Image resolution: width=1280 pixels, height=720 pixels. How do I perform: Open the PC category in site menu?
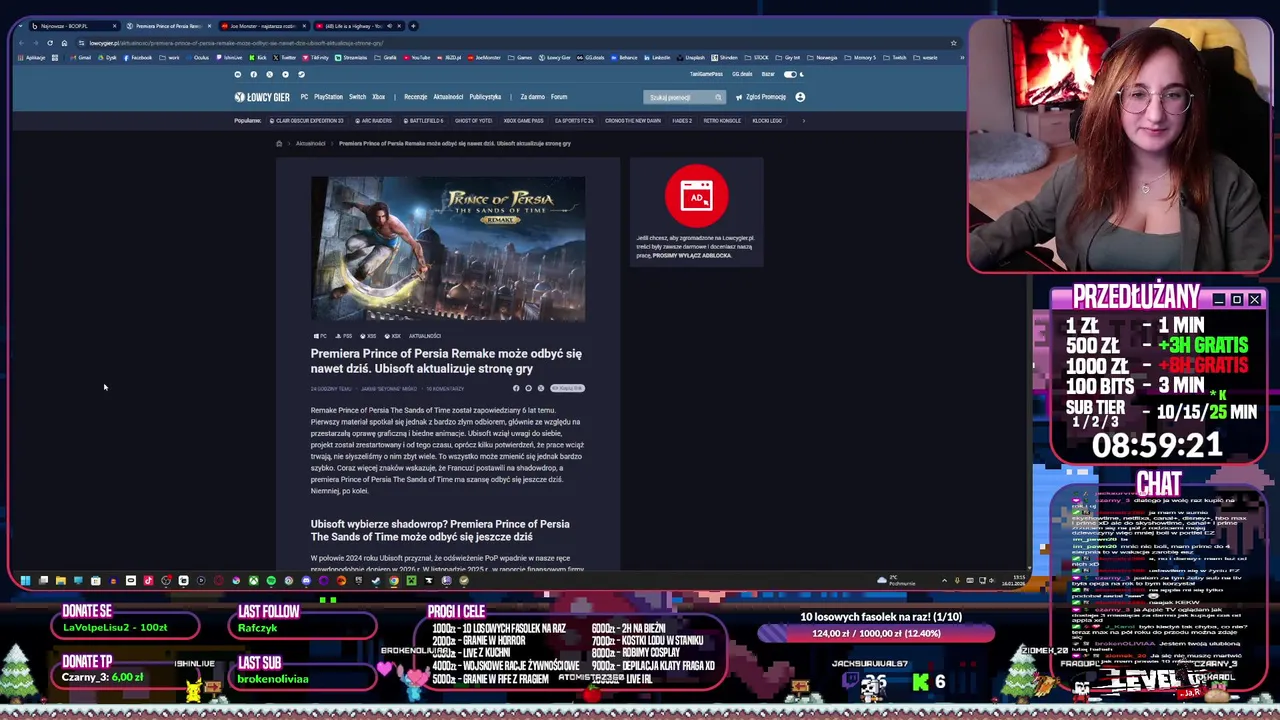[x=304, y=97]
